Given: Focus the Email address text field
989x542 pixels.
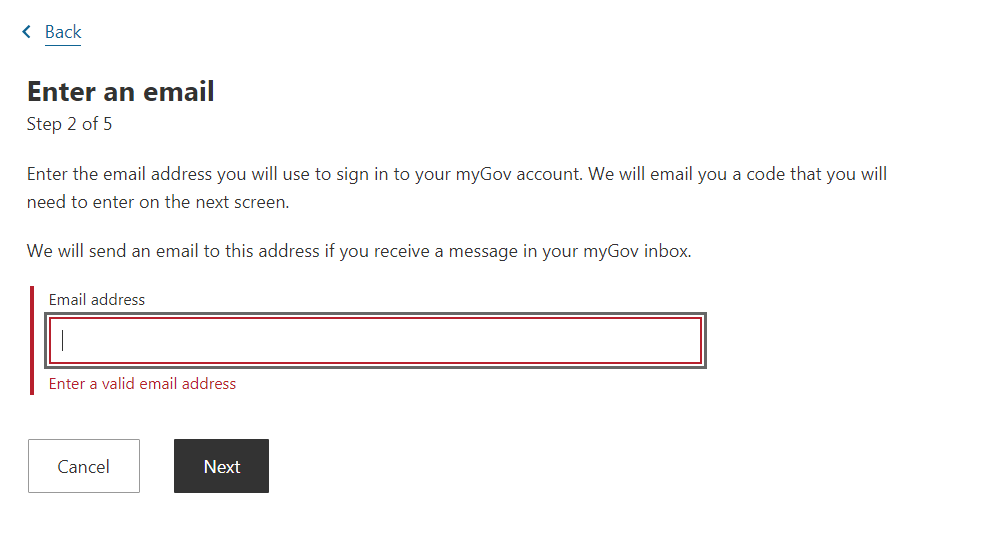Looking at the screenshot, I should click(x=375, y=341).
